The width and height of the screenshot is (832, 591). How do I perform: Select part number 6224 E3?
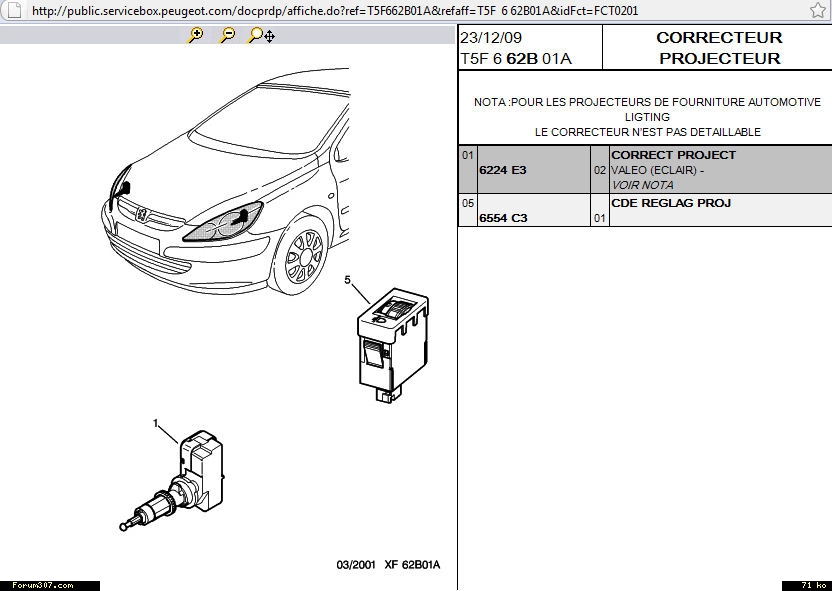pyautogui.click(x=503, y=170)
